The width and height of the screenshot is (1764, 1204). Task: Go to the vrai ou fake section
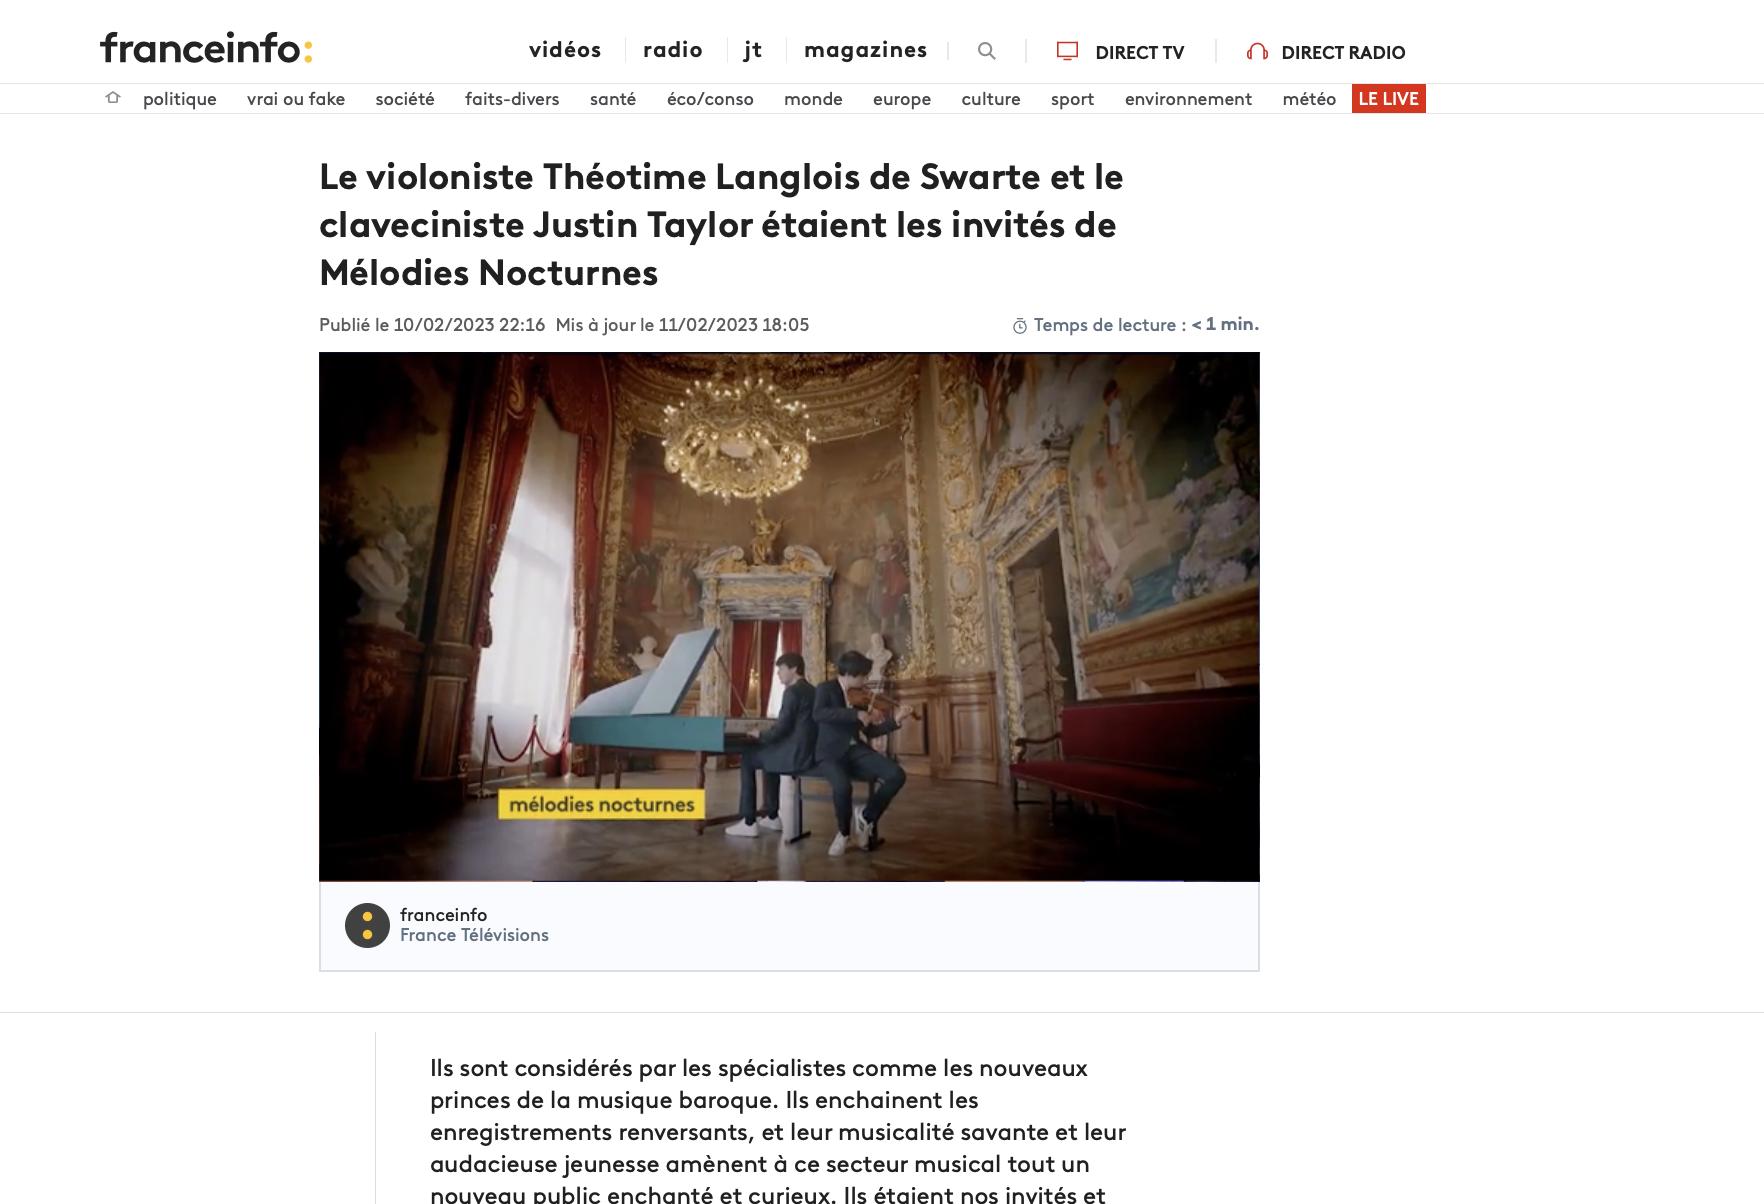(x=296, y=99)
